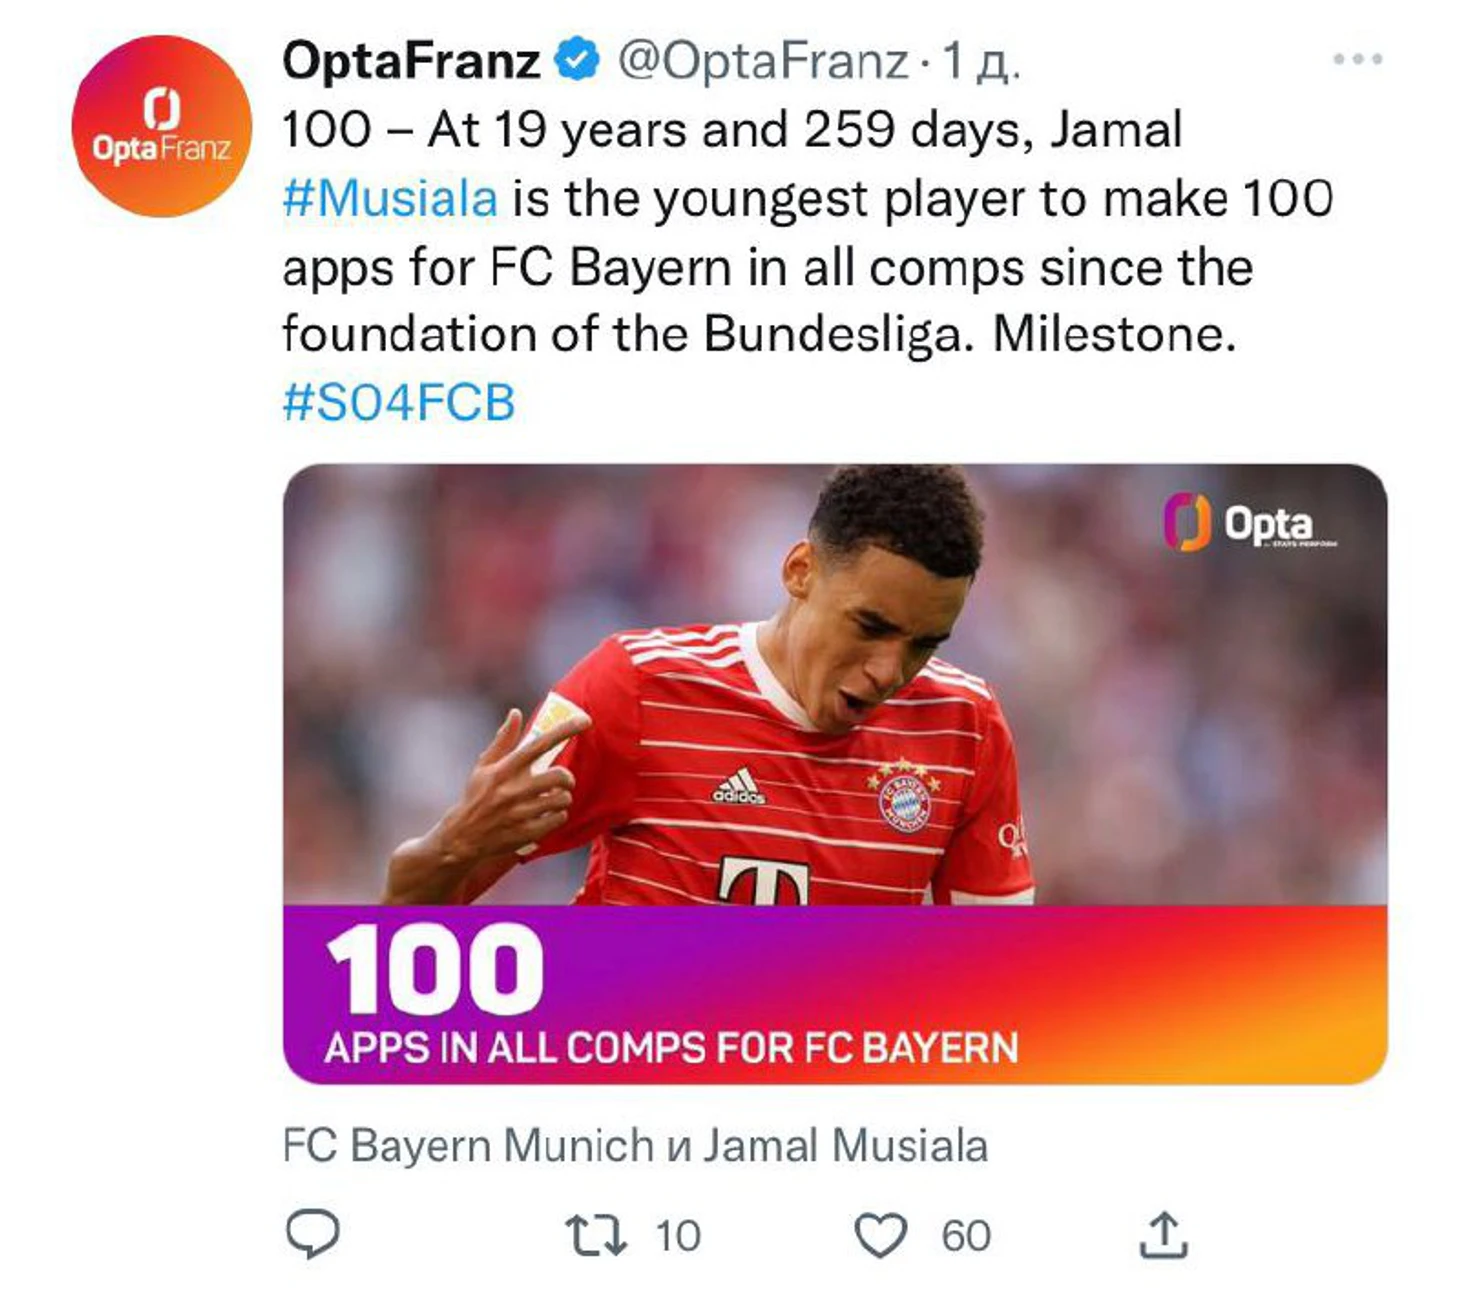Like the tweet with the heart icon
This screenshot has height=1296, width=1460.
point(881,1235)
